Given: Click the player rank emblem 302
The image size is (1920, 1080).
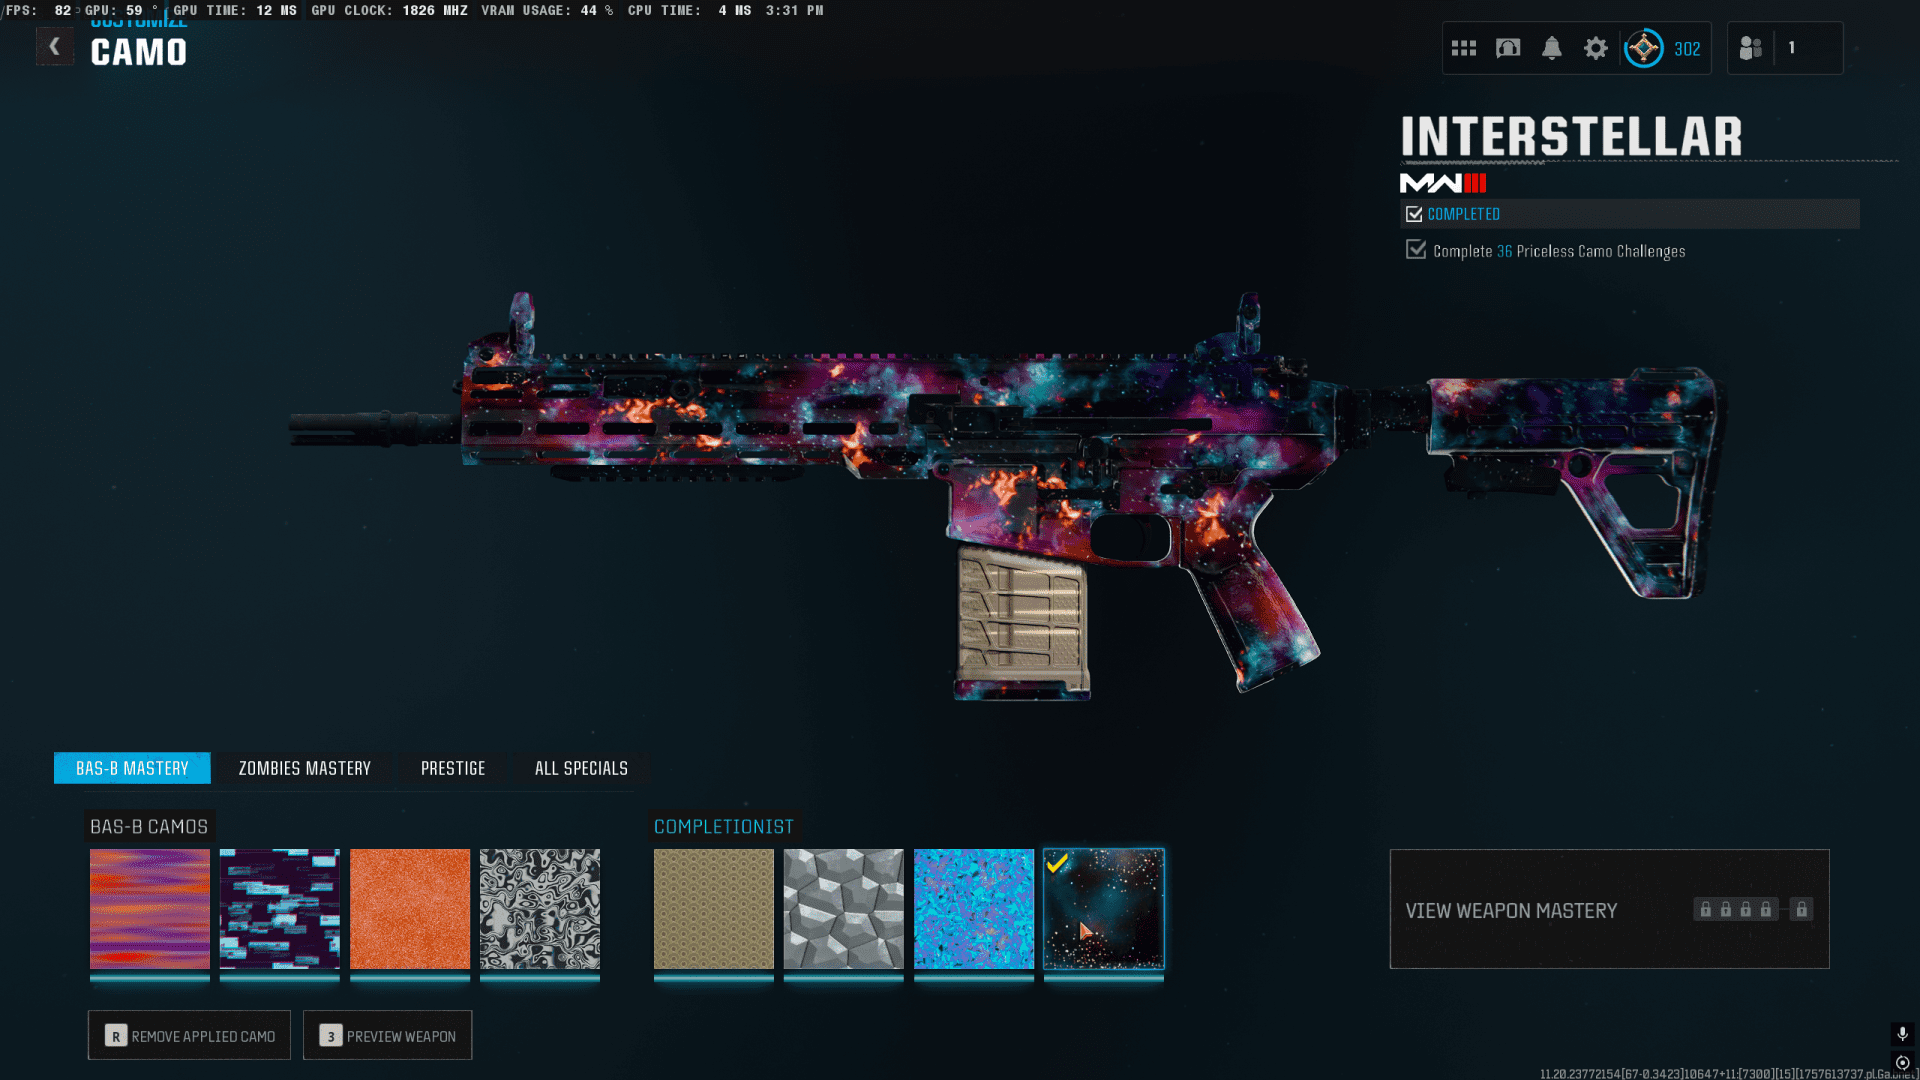Looking at the screenshot, I should 1644,48.
